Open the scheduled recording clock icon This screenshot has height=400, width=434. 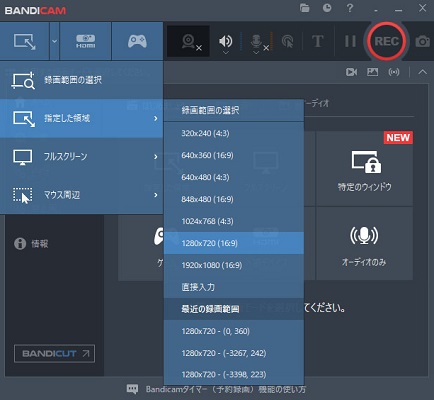pos(327,8)
